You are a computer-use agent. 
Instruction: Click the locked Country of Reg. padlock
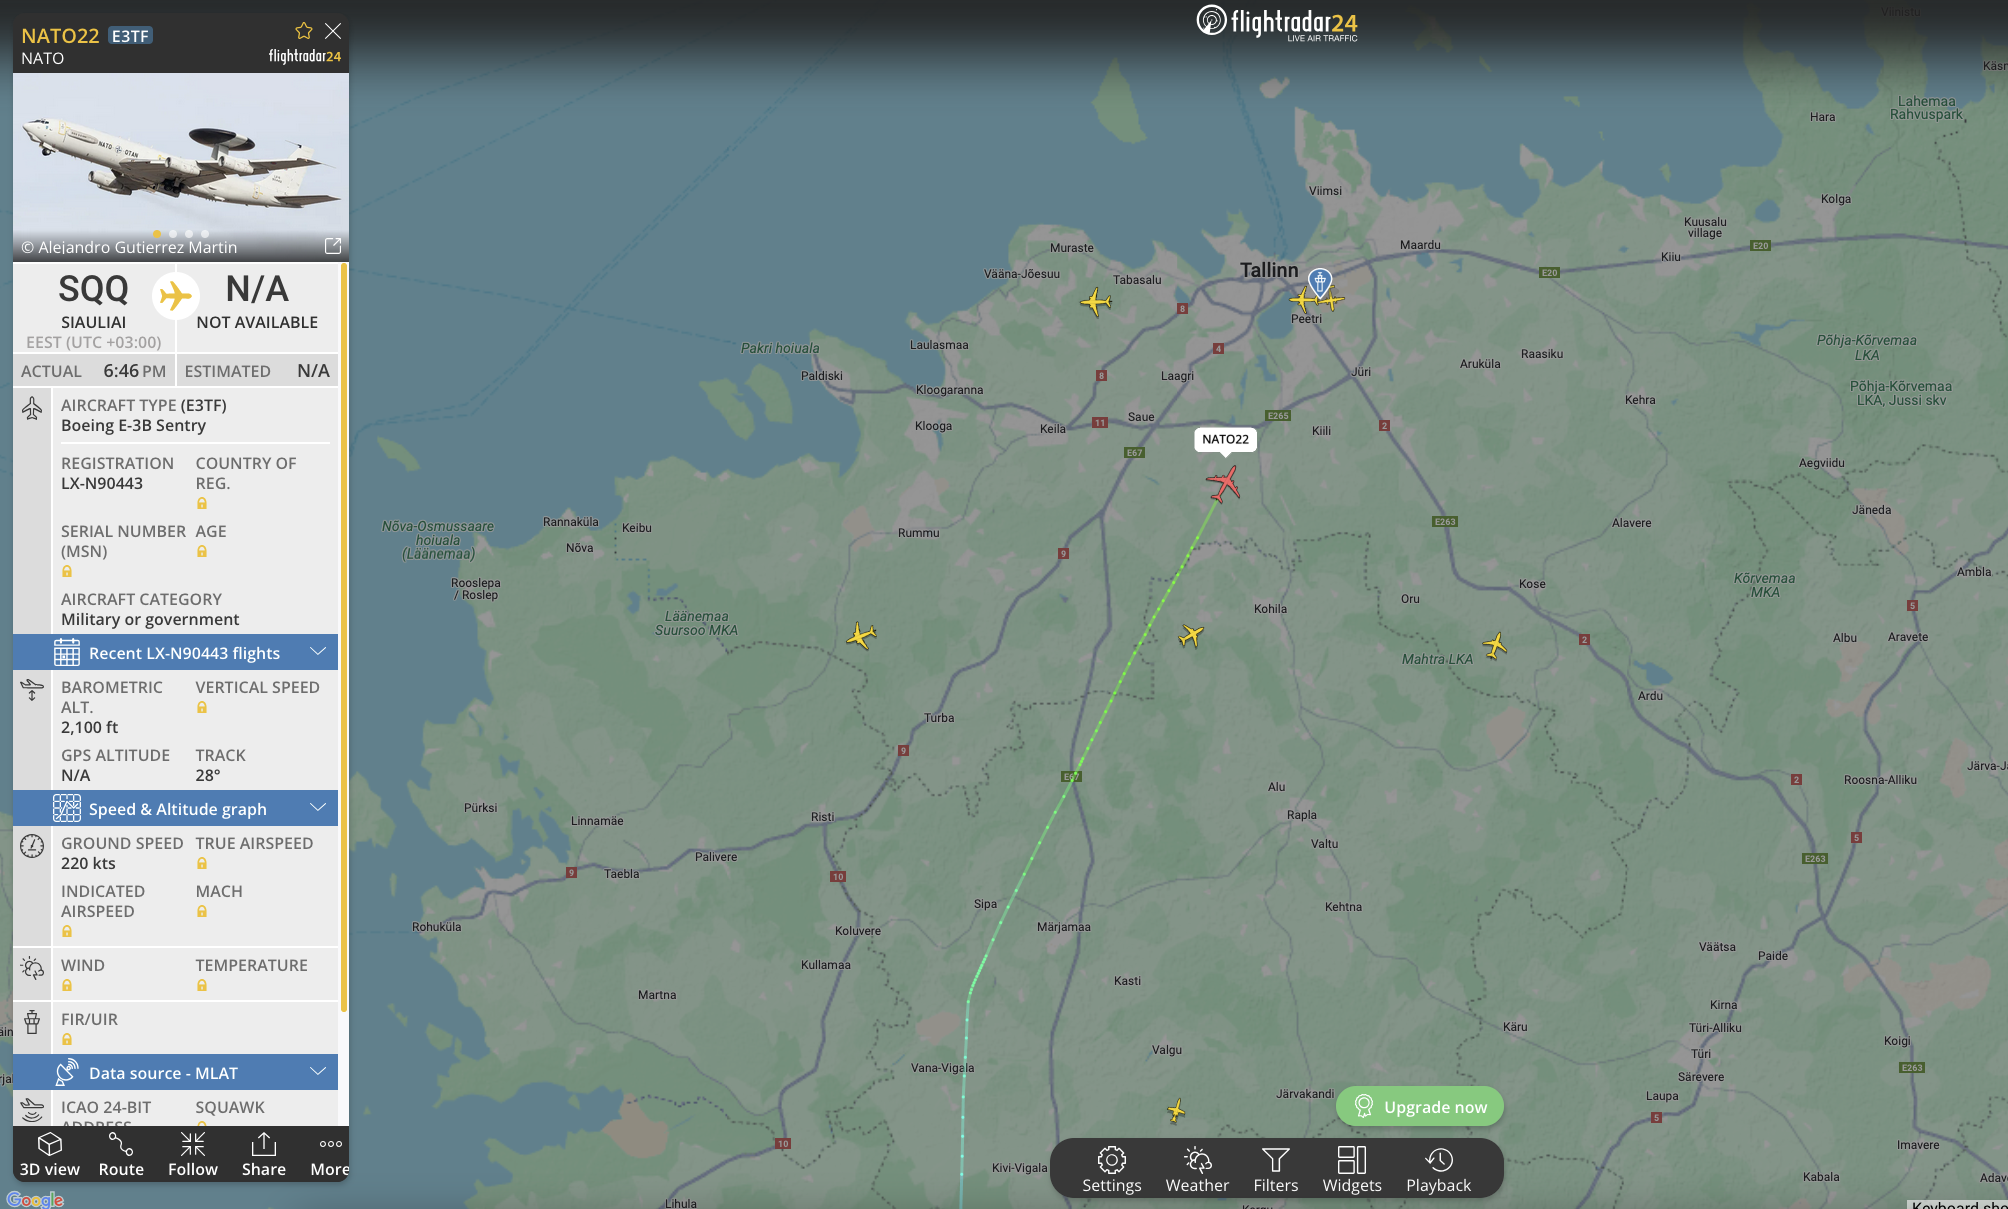point(202,504)
